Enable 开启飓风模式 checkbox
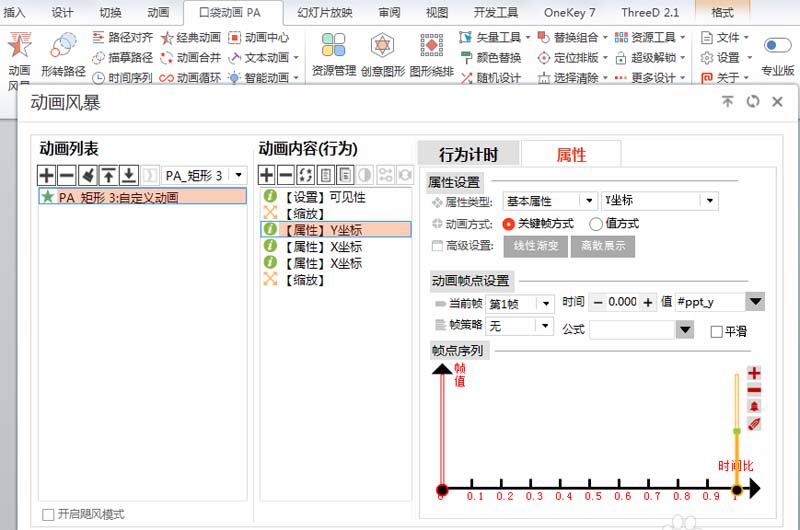Screen dimensions: 800x530 coord(48,515)
